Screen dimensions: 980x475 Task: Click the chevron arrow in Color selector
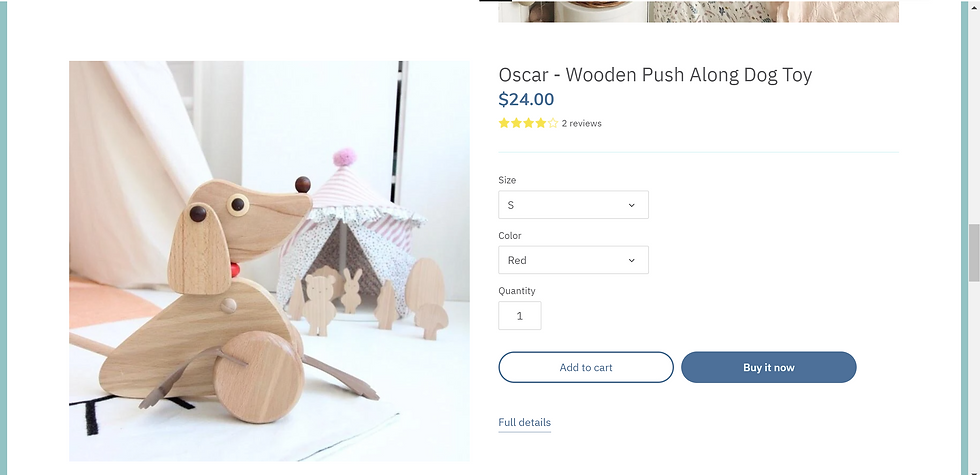pyautogui.click(x=631, y=261)
